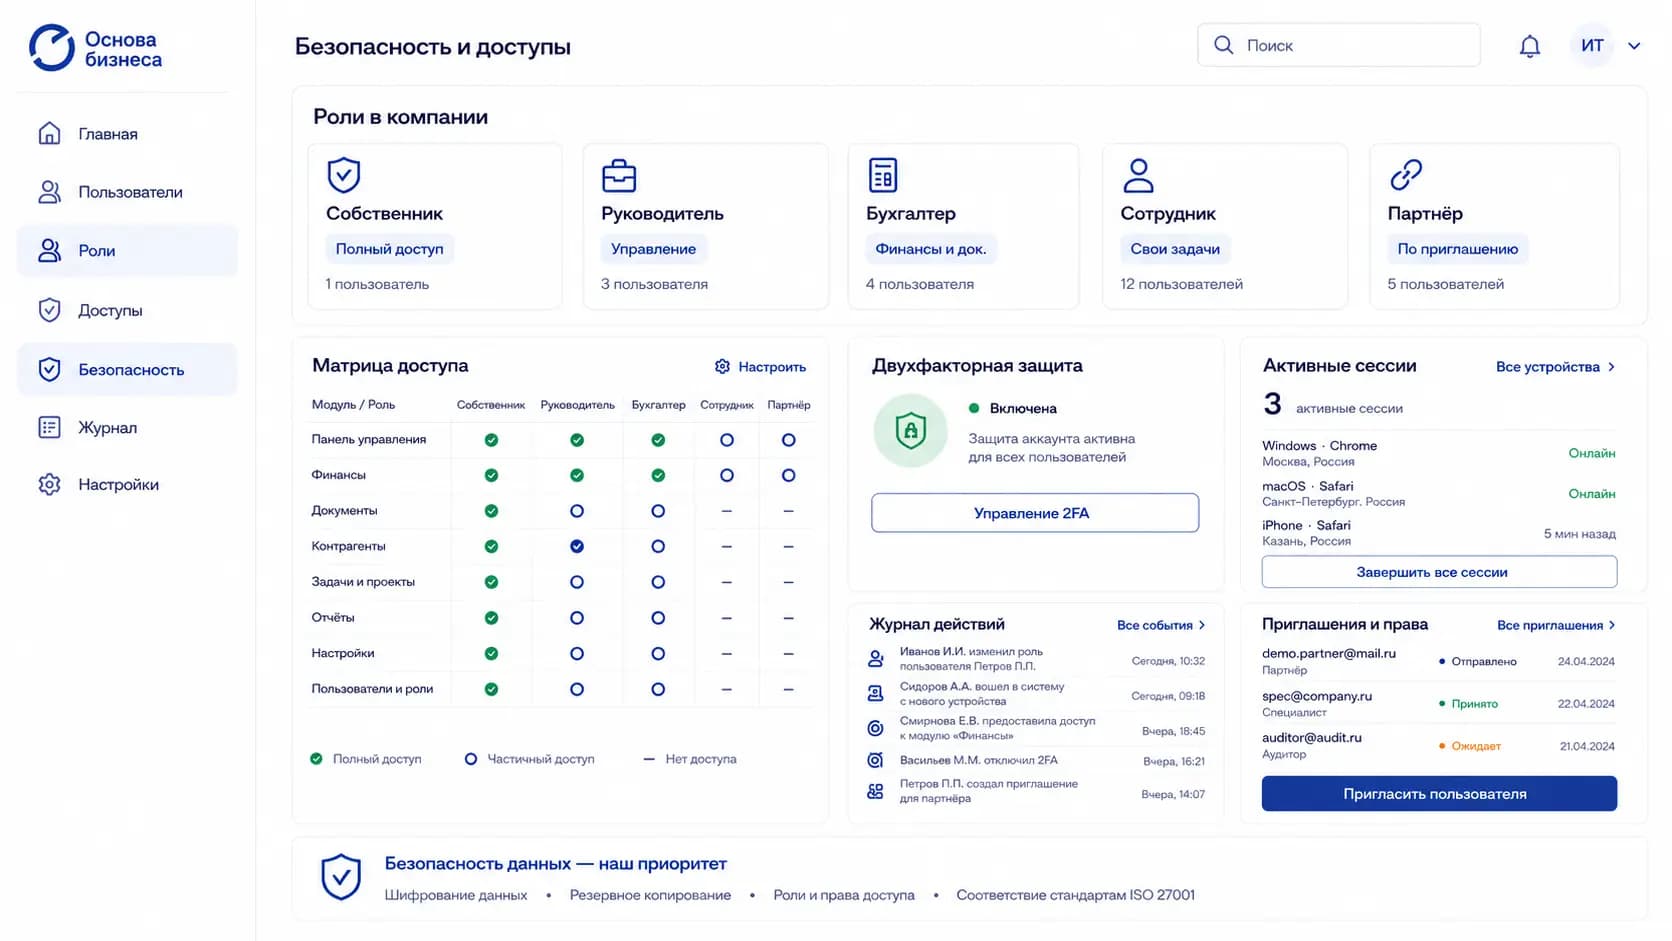Screen dimensions: 1672x941
Task: Click the Управление tag on Руководитель
Action: pyautogui.click(x=653, y=249)
